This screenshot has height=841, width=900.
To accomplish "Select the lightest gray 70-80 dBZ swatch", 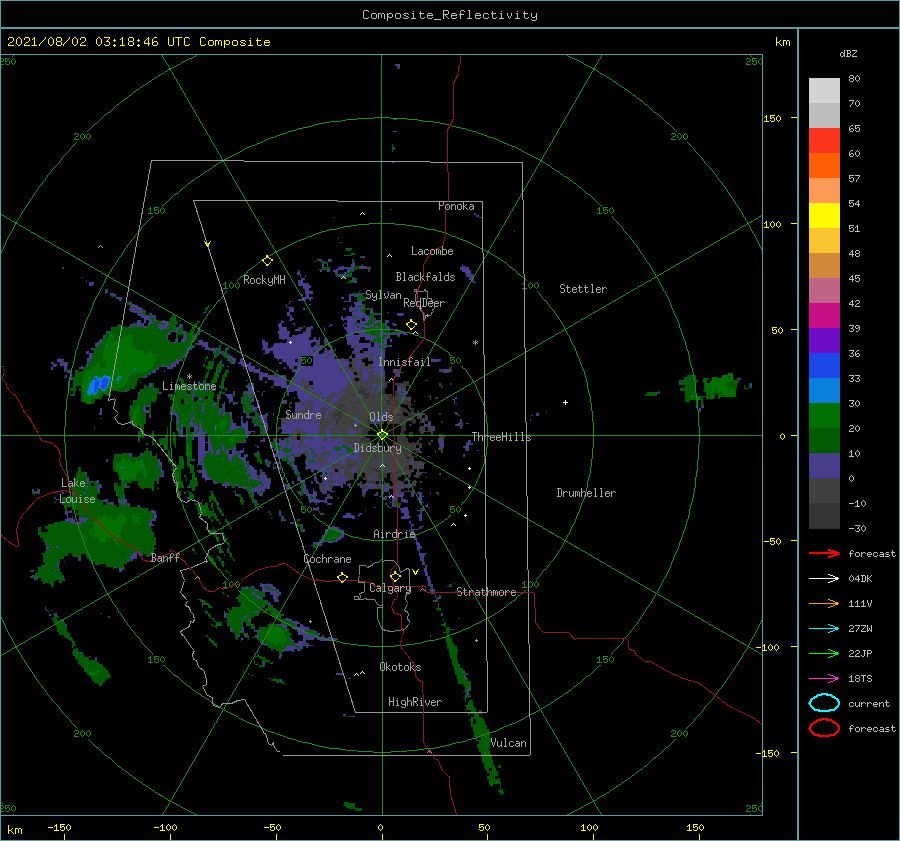I will pos(824,91).
